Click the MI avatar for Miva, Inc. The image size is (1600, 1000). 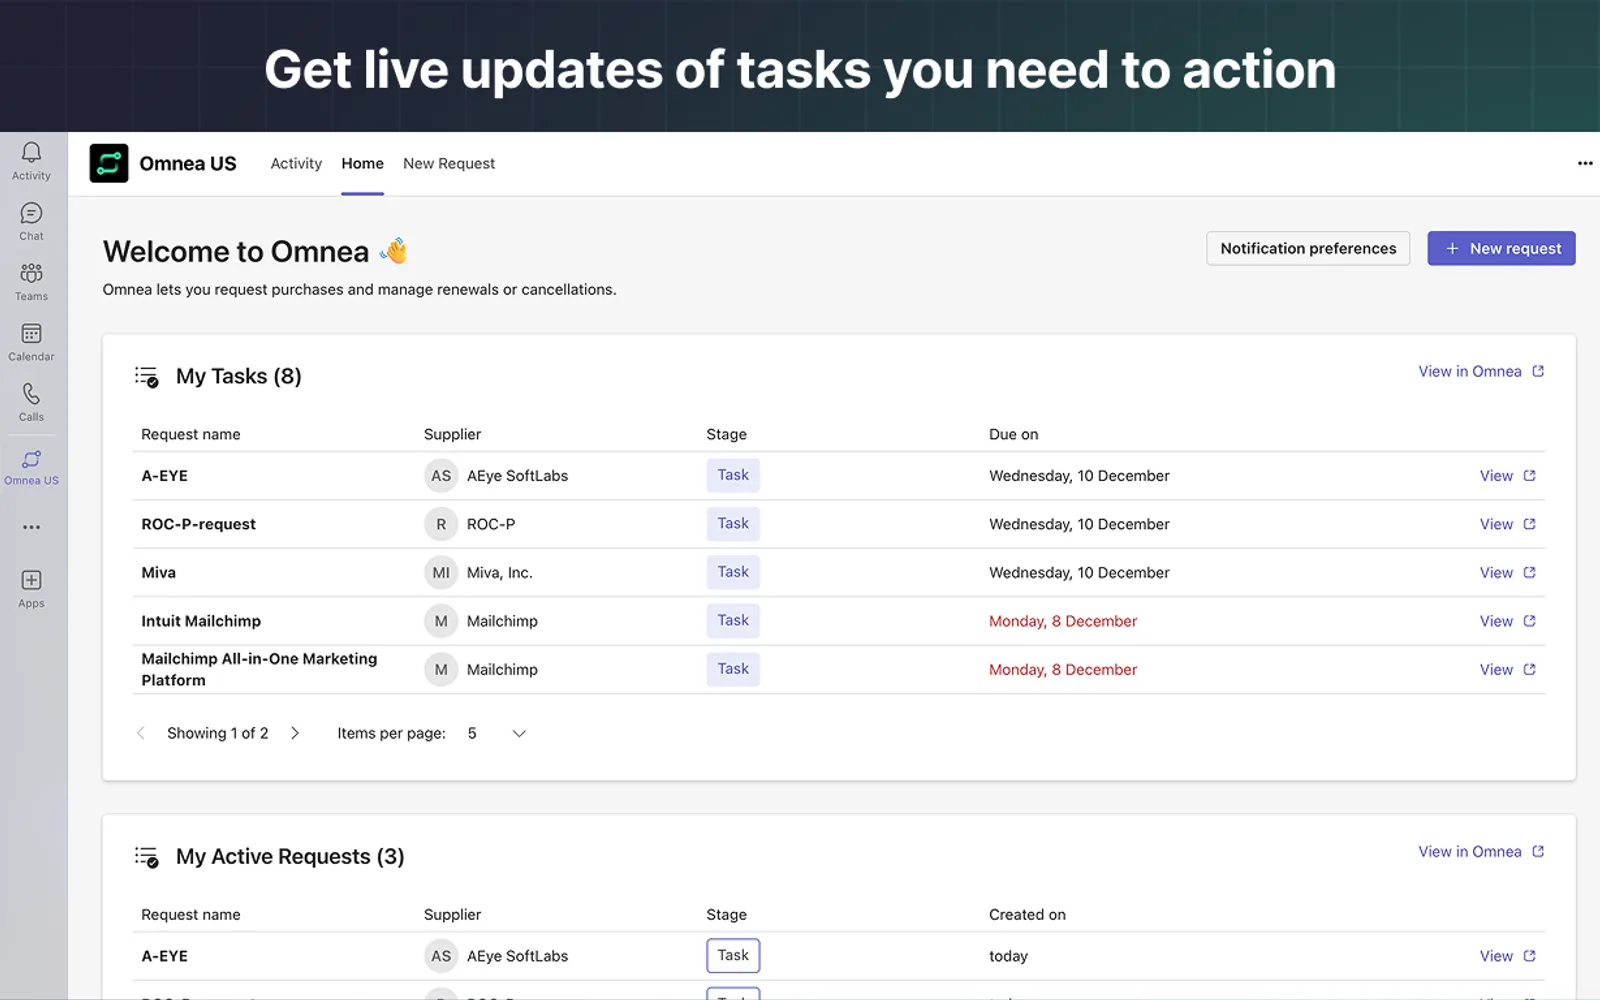pos(441,573)
